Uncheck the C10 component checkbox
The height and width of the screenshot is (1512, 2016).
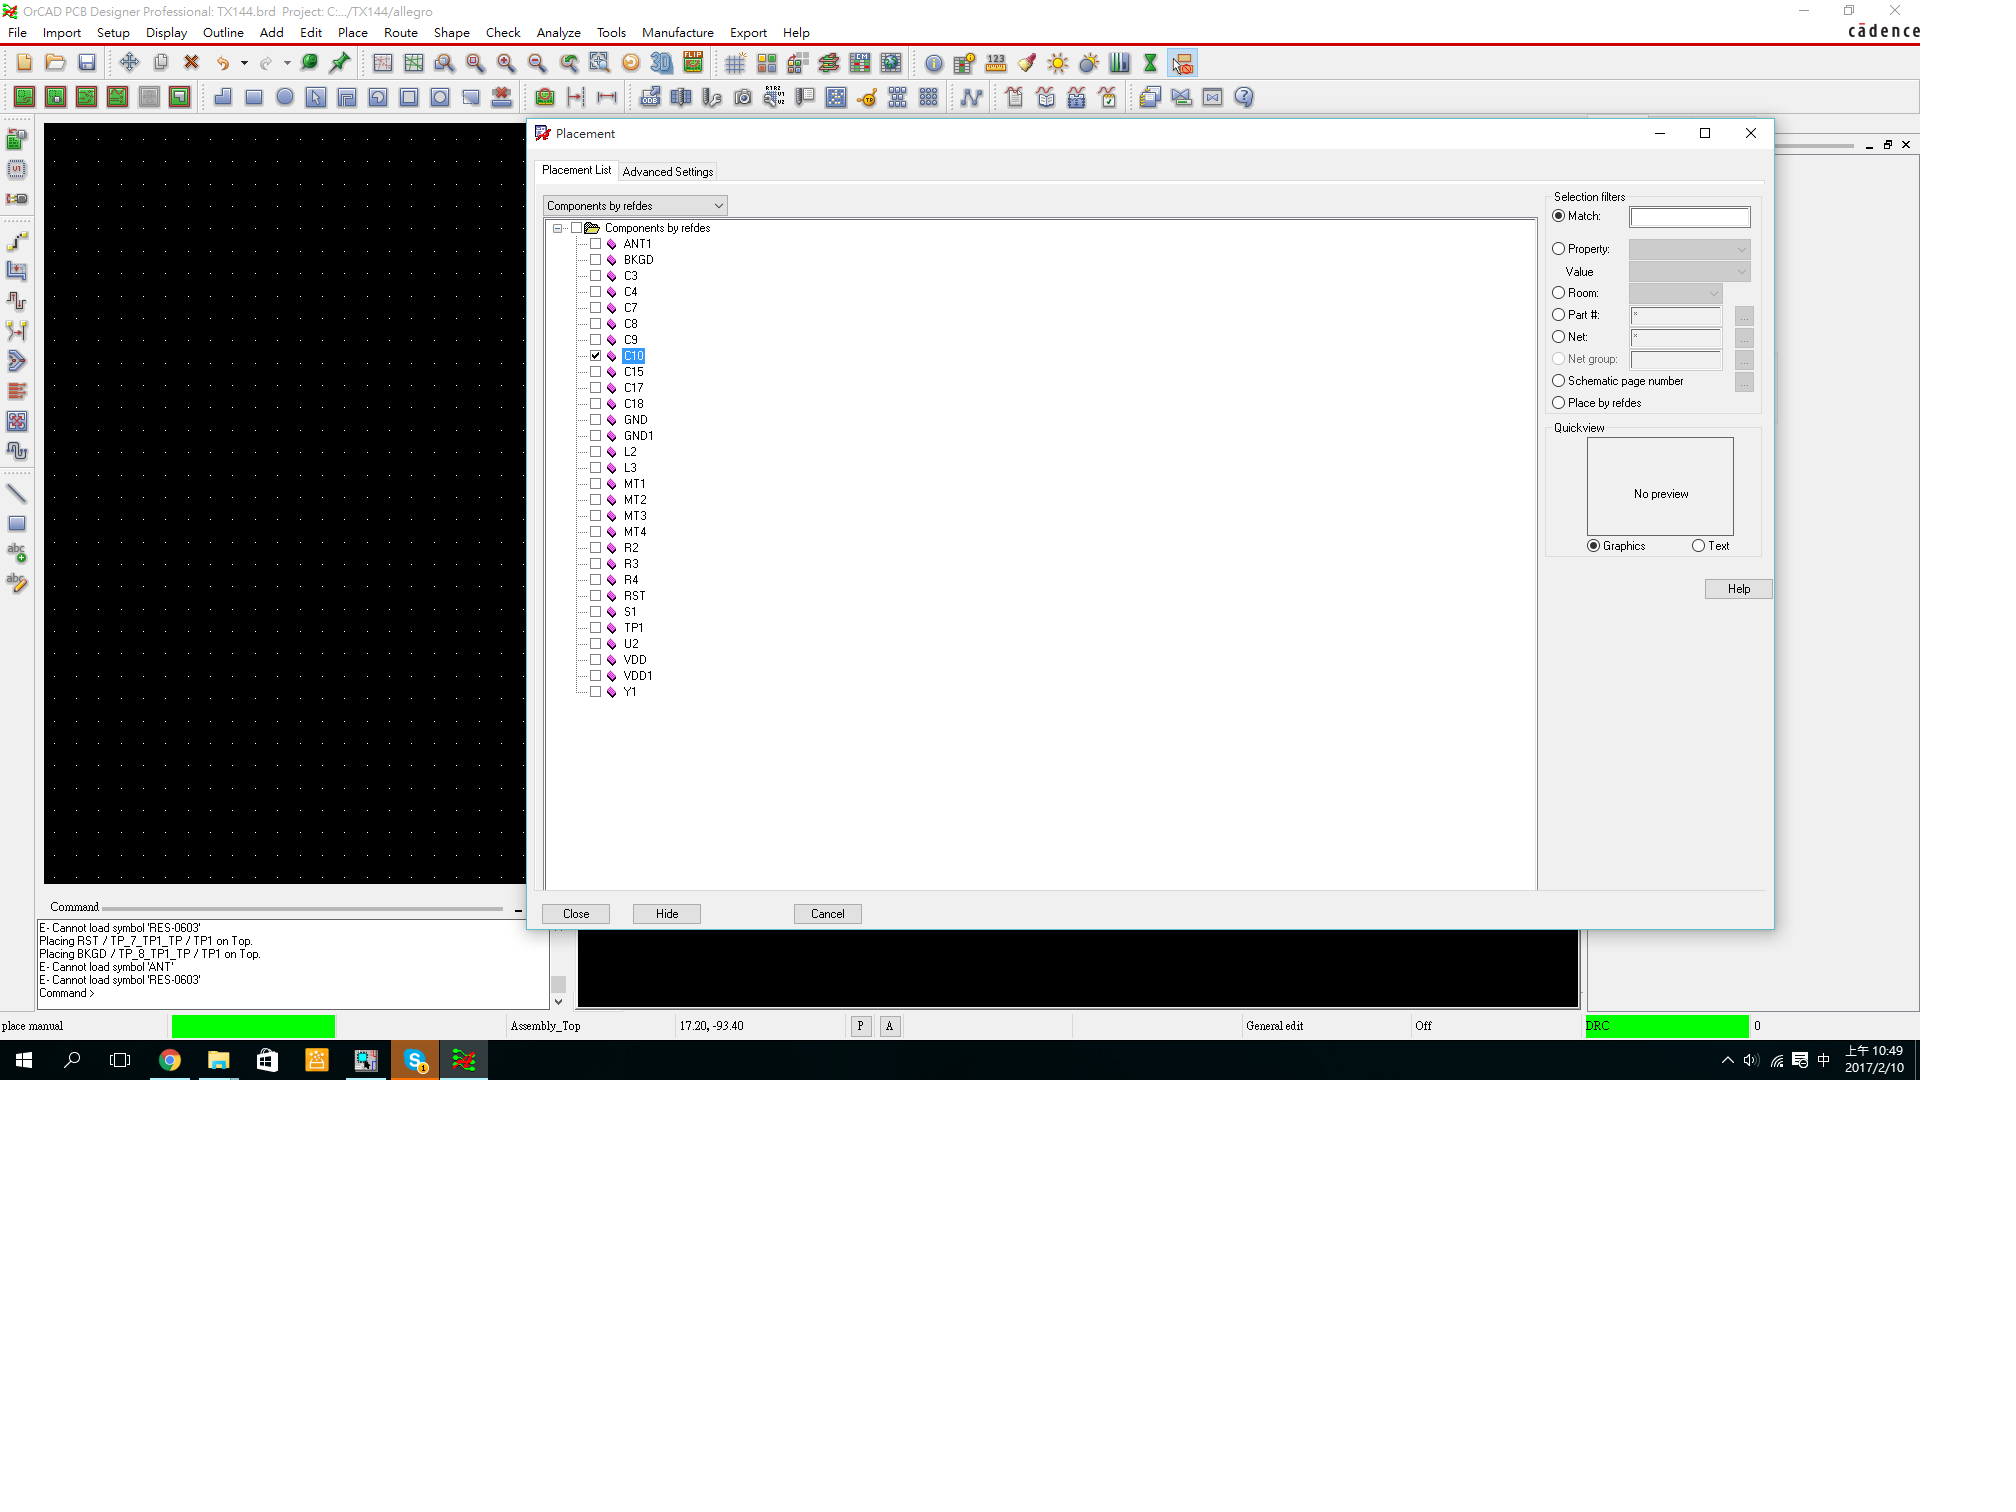[x=596, y=356]
